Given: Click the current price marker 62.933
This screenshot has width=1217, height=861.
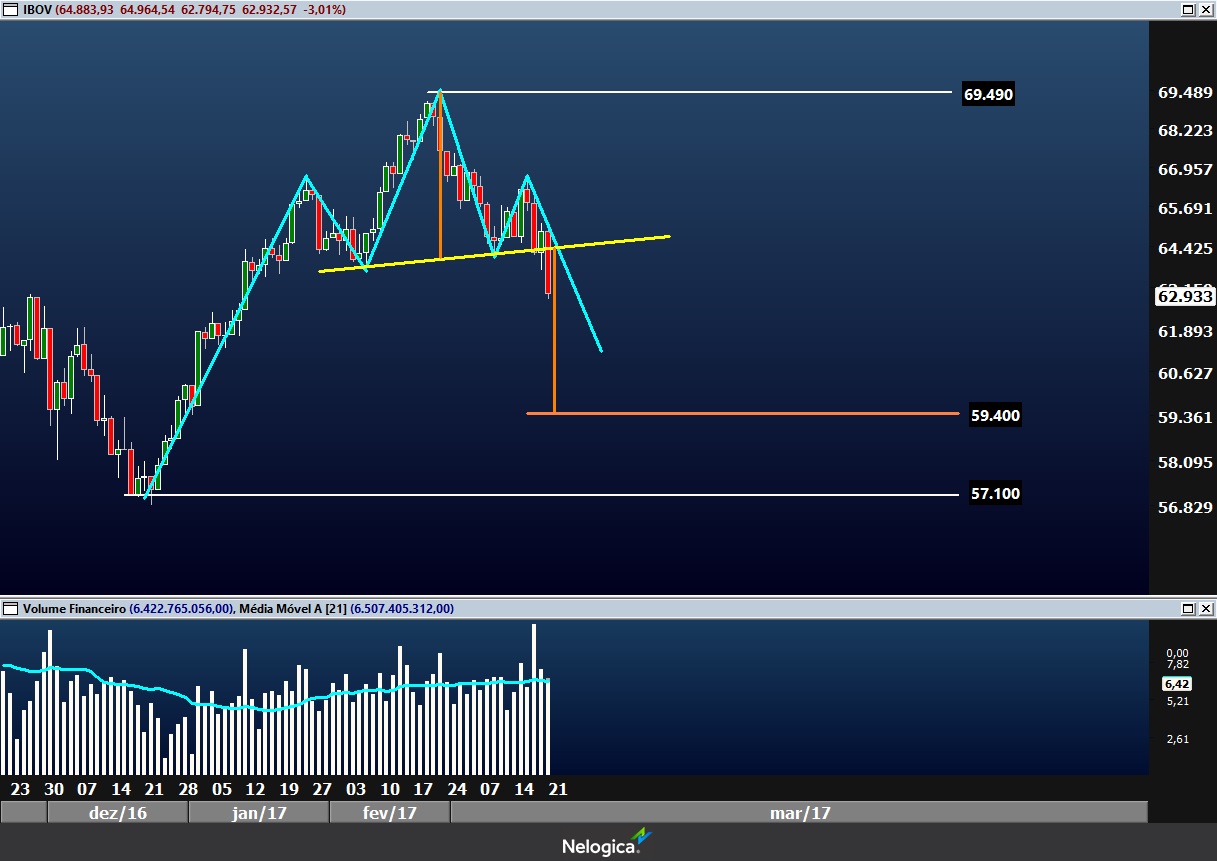Looking at the screenshot, I should (1184, 296).
